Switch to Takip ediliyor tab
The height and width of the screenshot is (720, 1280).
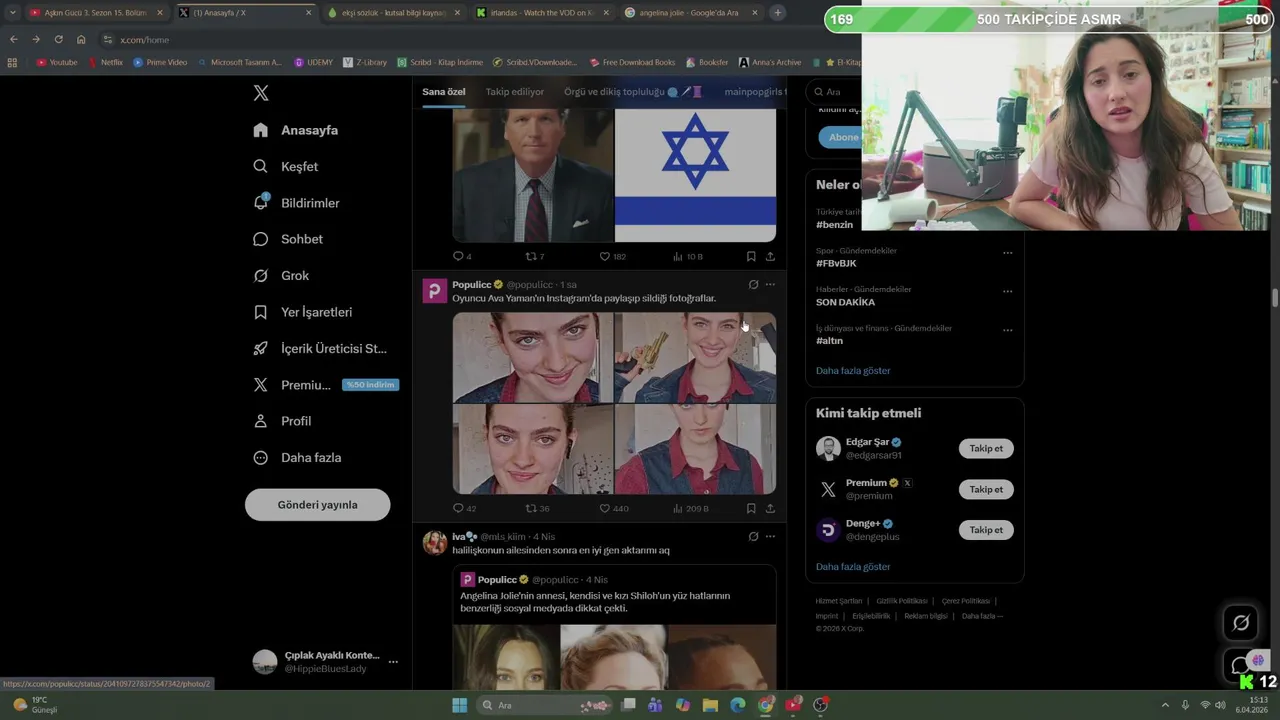pos(515,92)
